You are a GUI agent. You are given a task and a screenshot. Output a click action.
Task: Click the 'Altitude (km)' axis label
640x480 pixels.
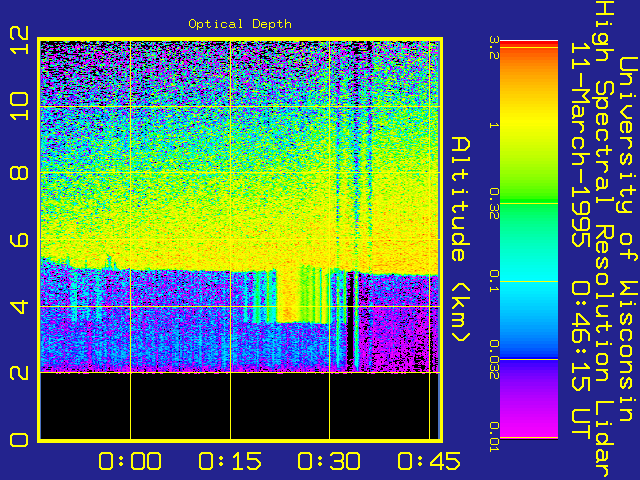(x=461, y=240)
